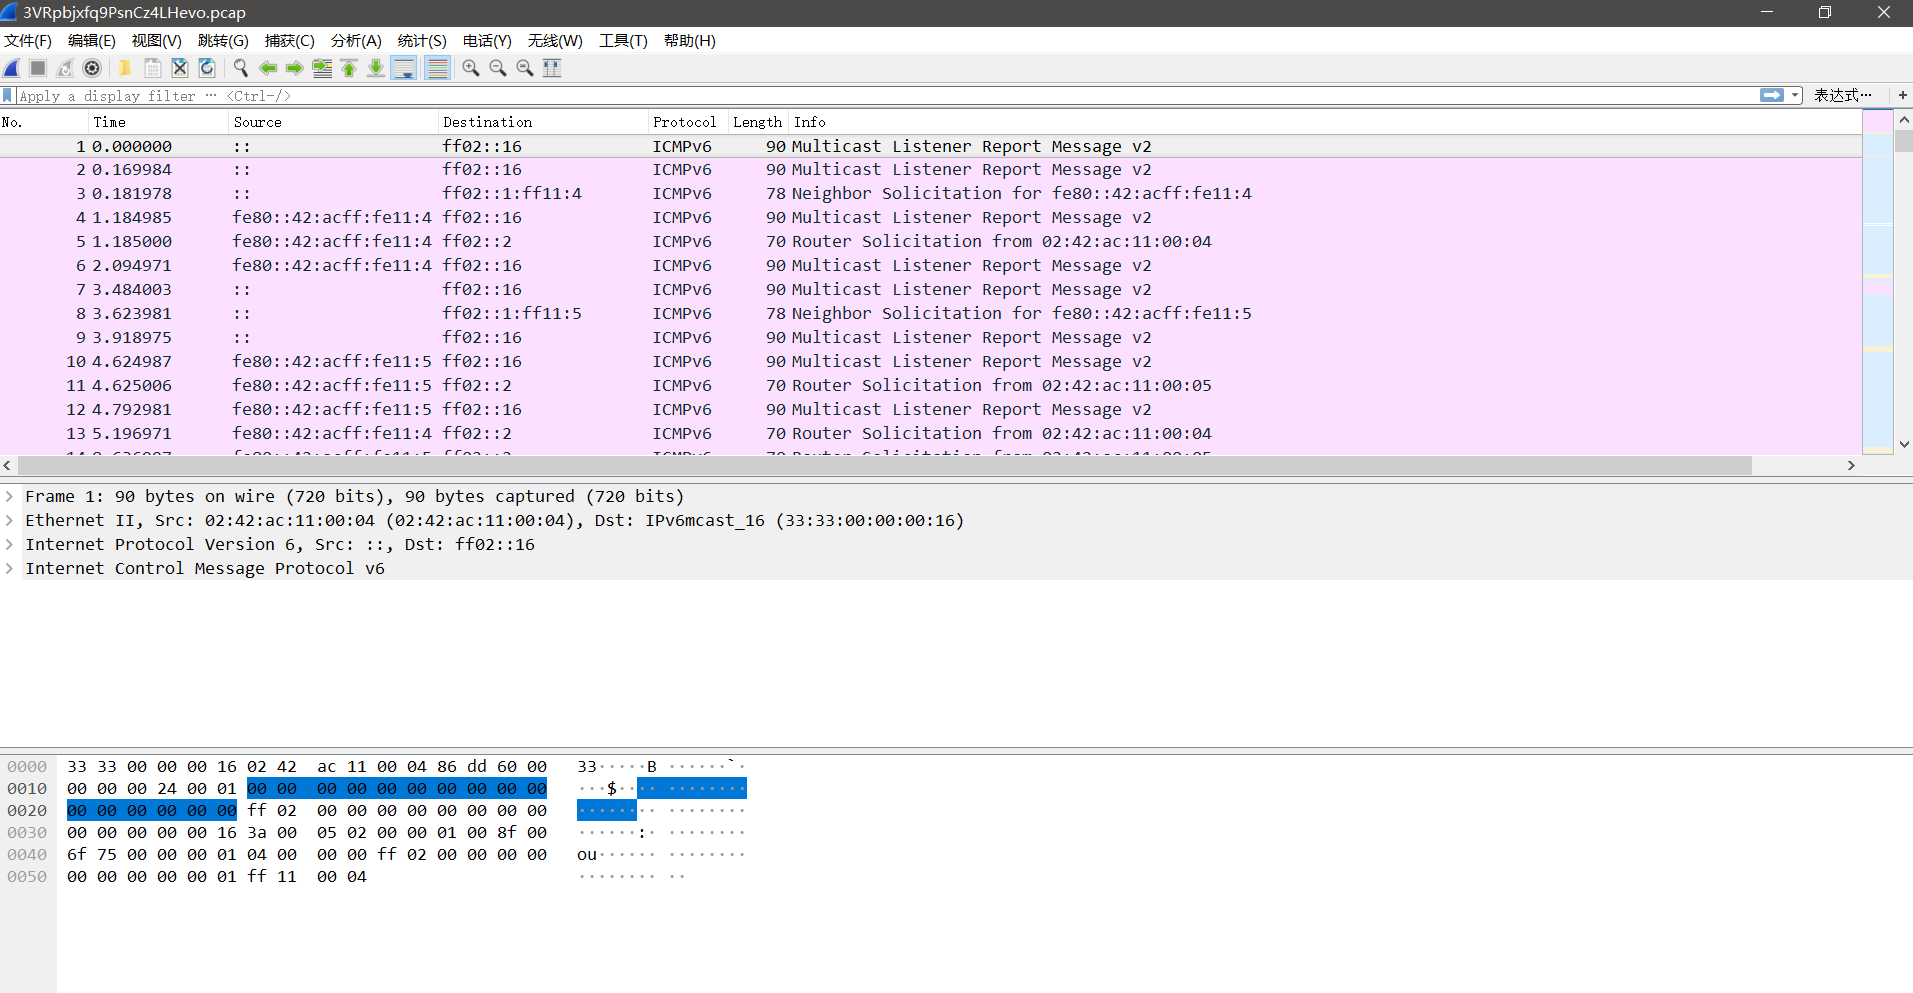Toggle packet list colorization
The image size is (1913, 993).
pyautogui.click(x=437, y=68)
